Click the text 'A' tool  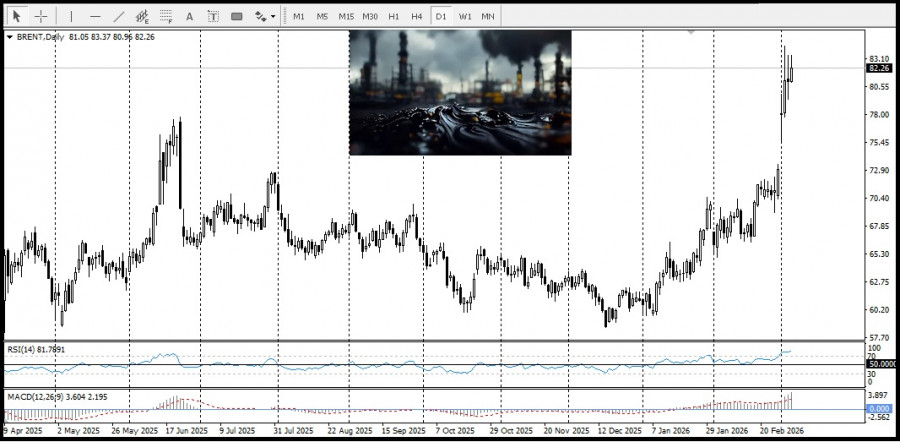click(x=190, y=16)
